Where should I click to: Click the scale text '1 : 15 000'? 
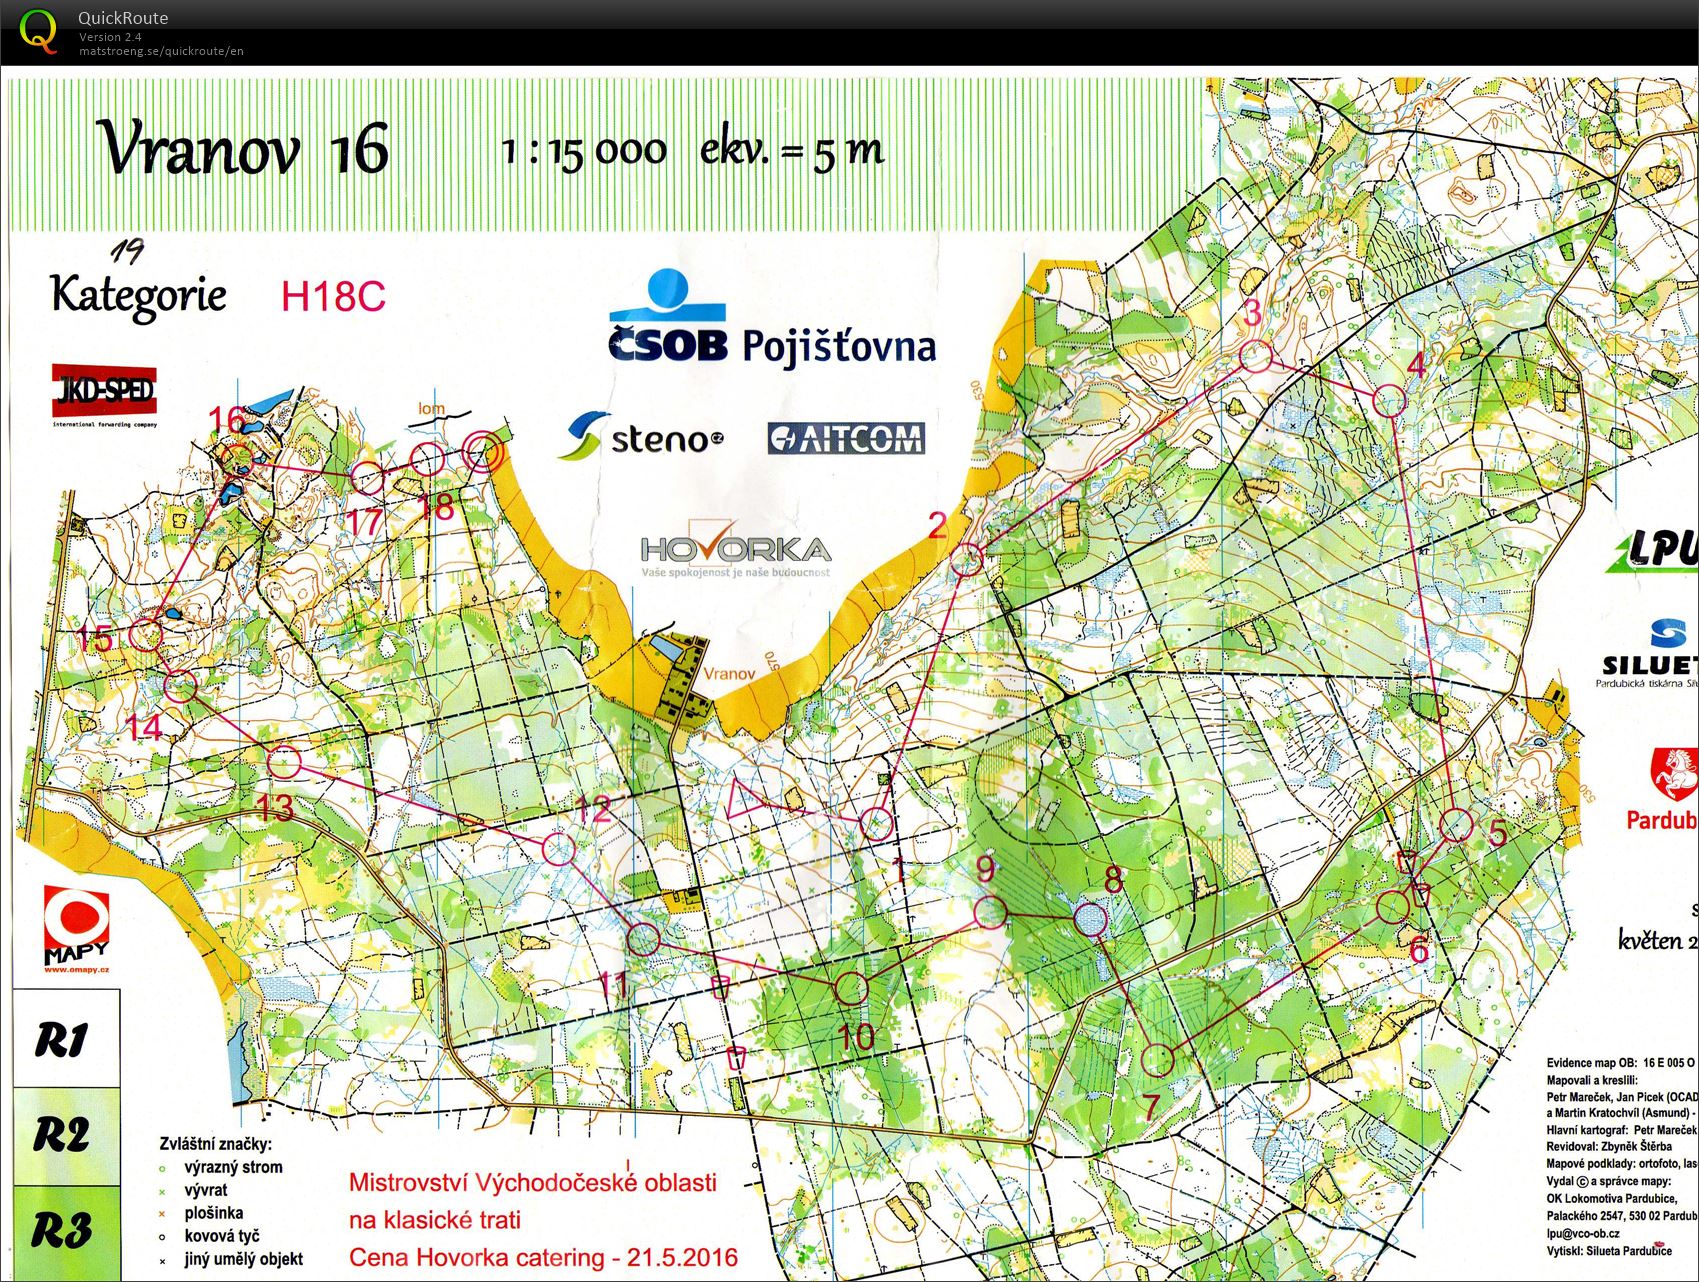584,151
